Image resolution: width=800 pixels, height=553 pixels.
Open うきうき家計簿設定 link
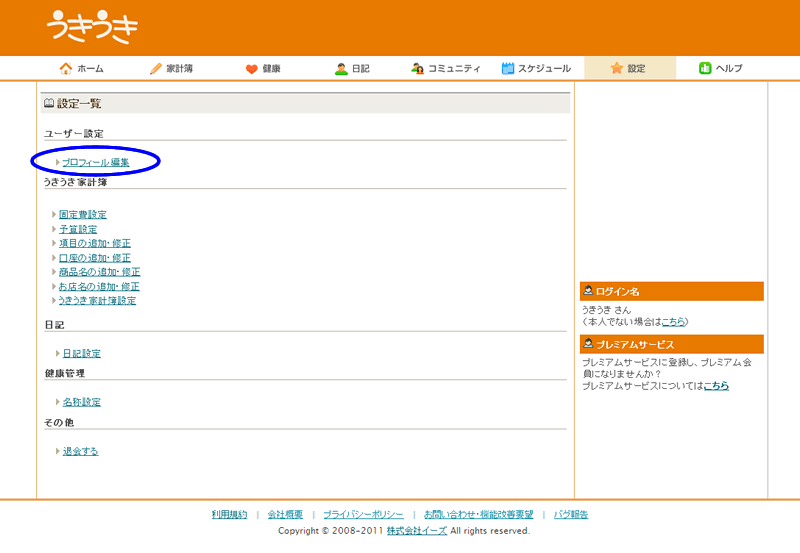click(x=97, y=300)
